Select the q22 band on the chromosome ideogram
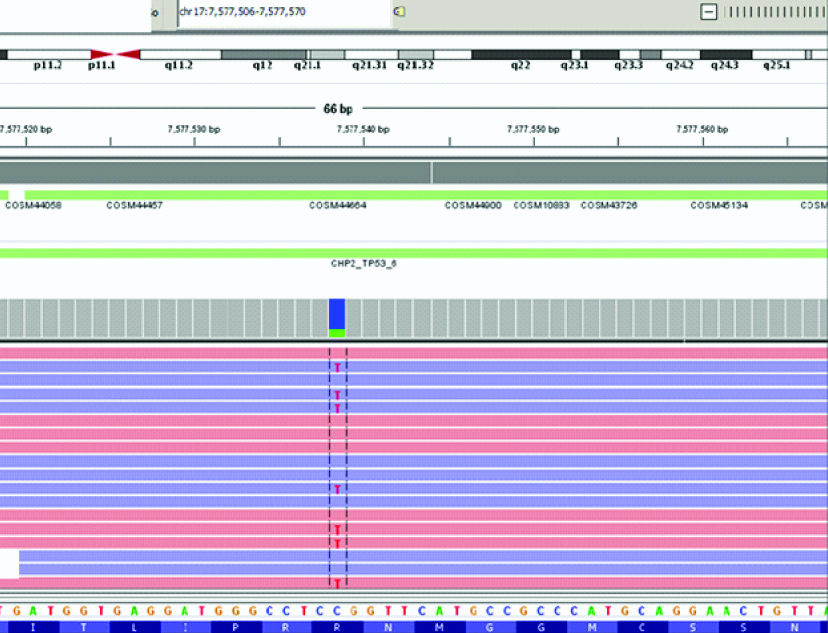 tap(520, 54)
